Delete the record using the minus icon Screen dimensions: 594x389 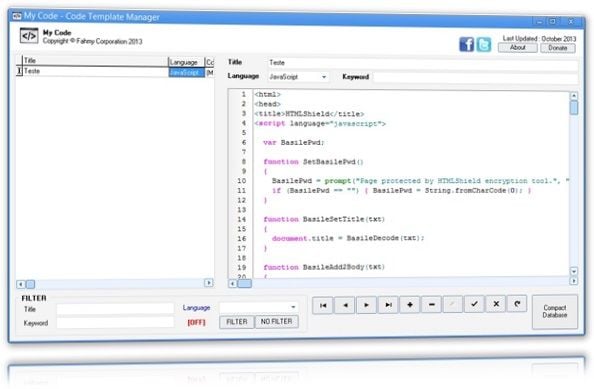tap(431, 304)
